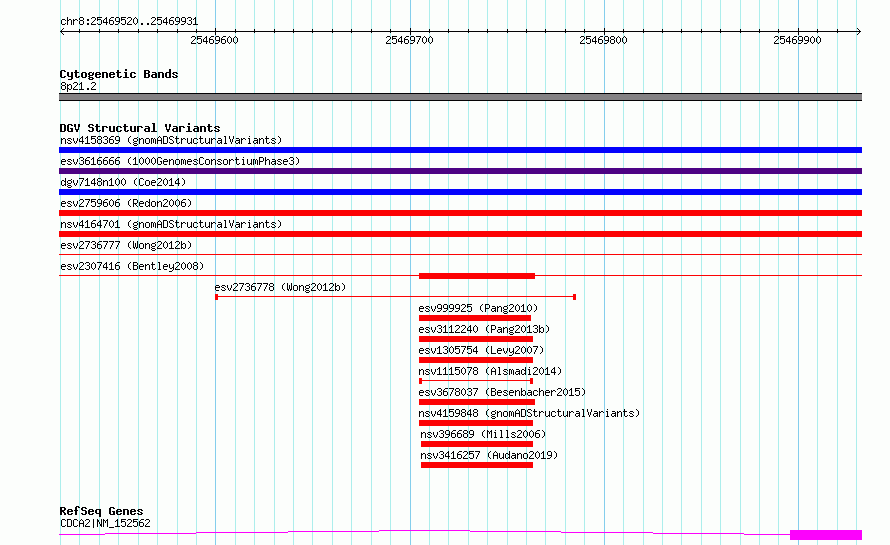Select the thin esv2736778 variant line
Image resolution: width=890 pixels, height=545 pixels.
click(x=396, y=297)
